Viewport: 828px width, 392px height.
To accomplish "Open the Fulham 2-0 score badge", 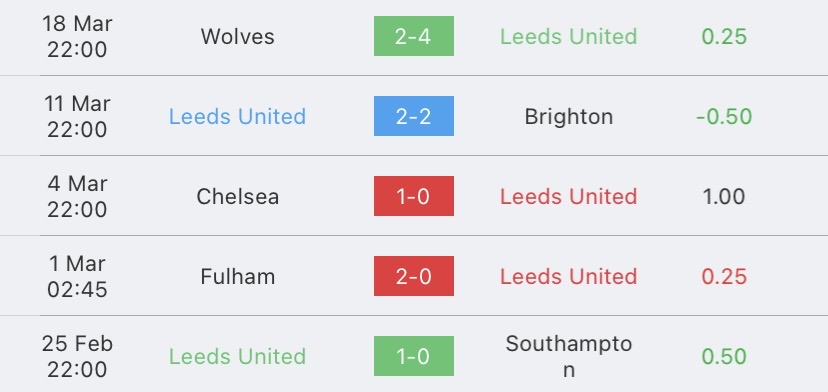I will click(x=413, y=276).
